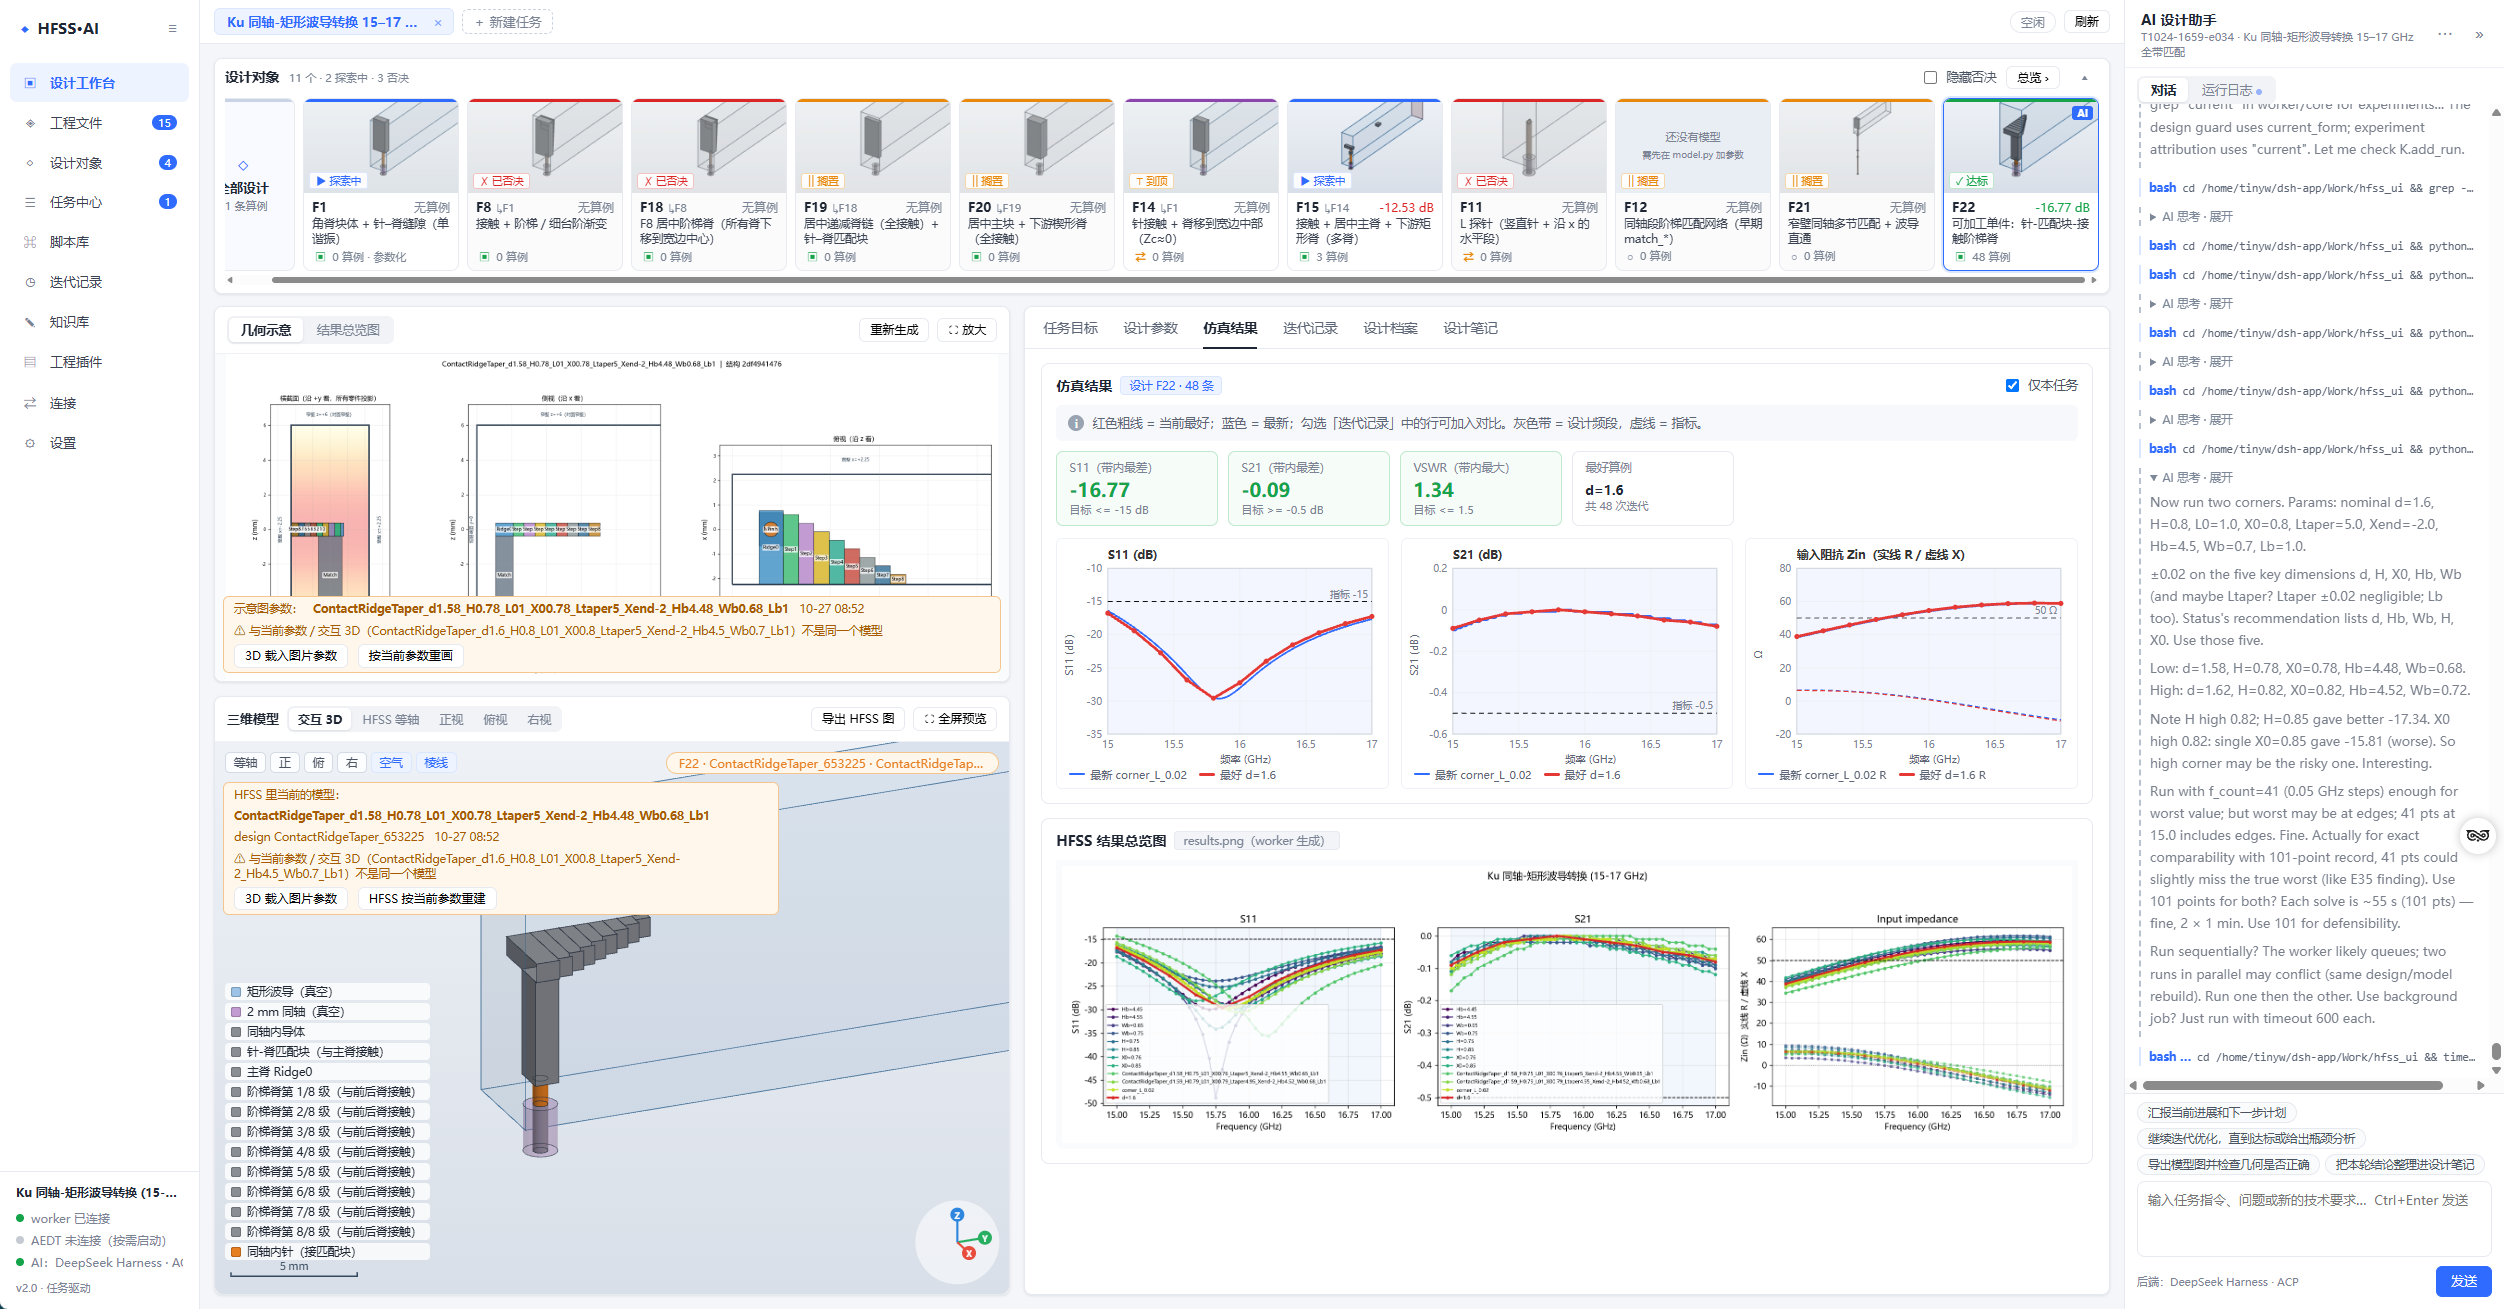This screenshot has width=2504, height=1309.
Task: Toggle visibility of 同轴内针 (接匹配块) layer
Action: (x=330, y=1252)
